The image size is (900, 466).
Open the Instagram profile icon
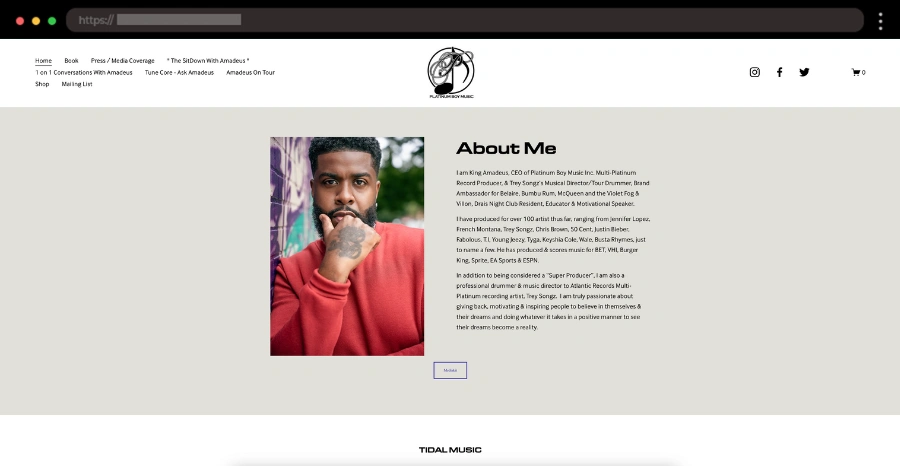pos(755,72)
